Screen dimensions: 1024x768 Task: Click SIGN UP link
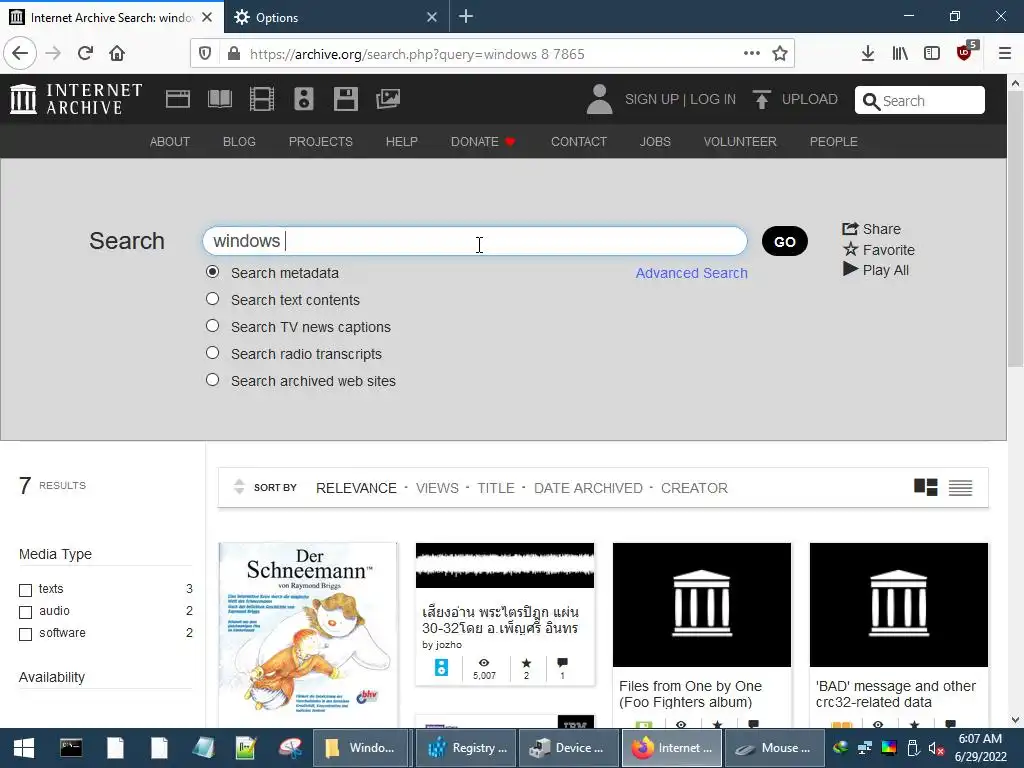coord(652,99)
